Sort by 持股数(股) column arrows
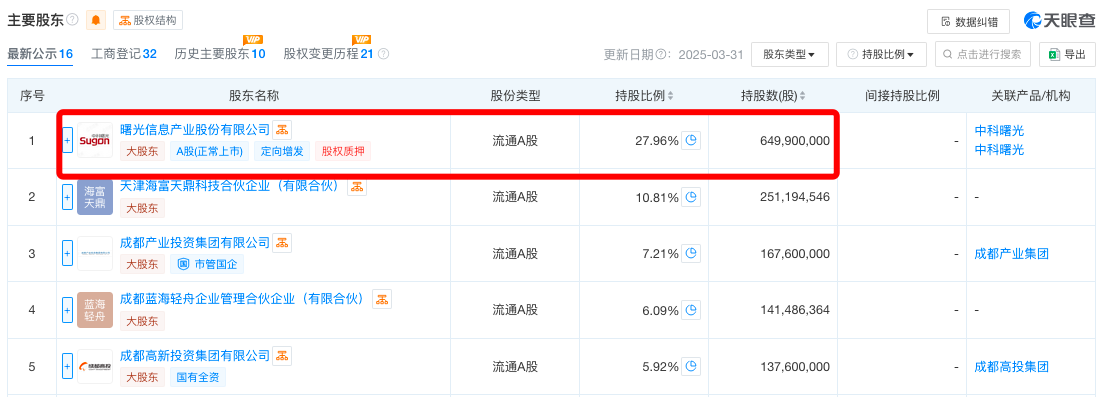The width and height of the screenshot is (1109, 397). pos(803,96)
